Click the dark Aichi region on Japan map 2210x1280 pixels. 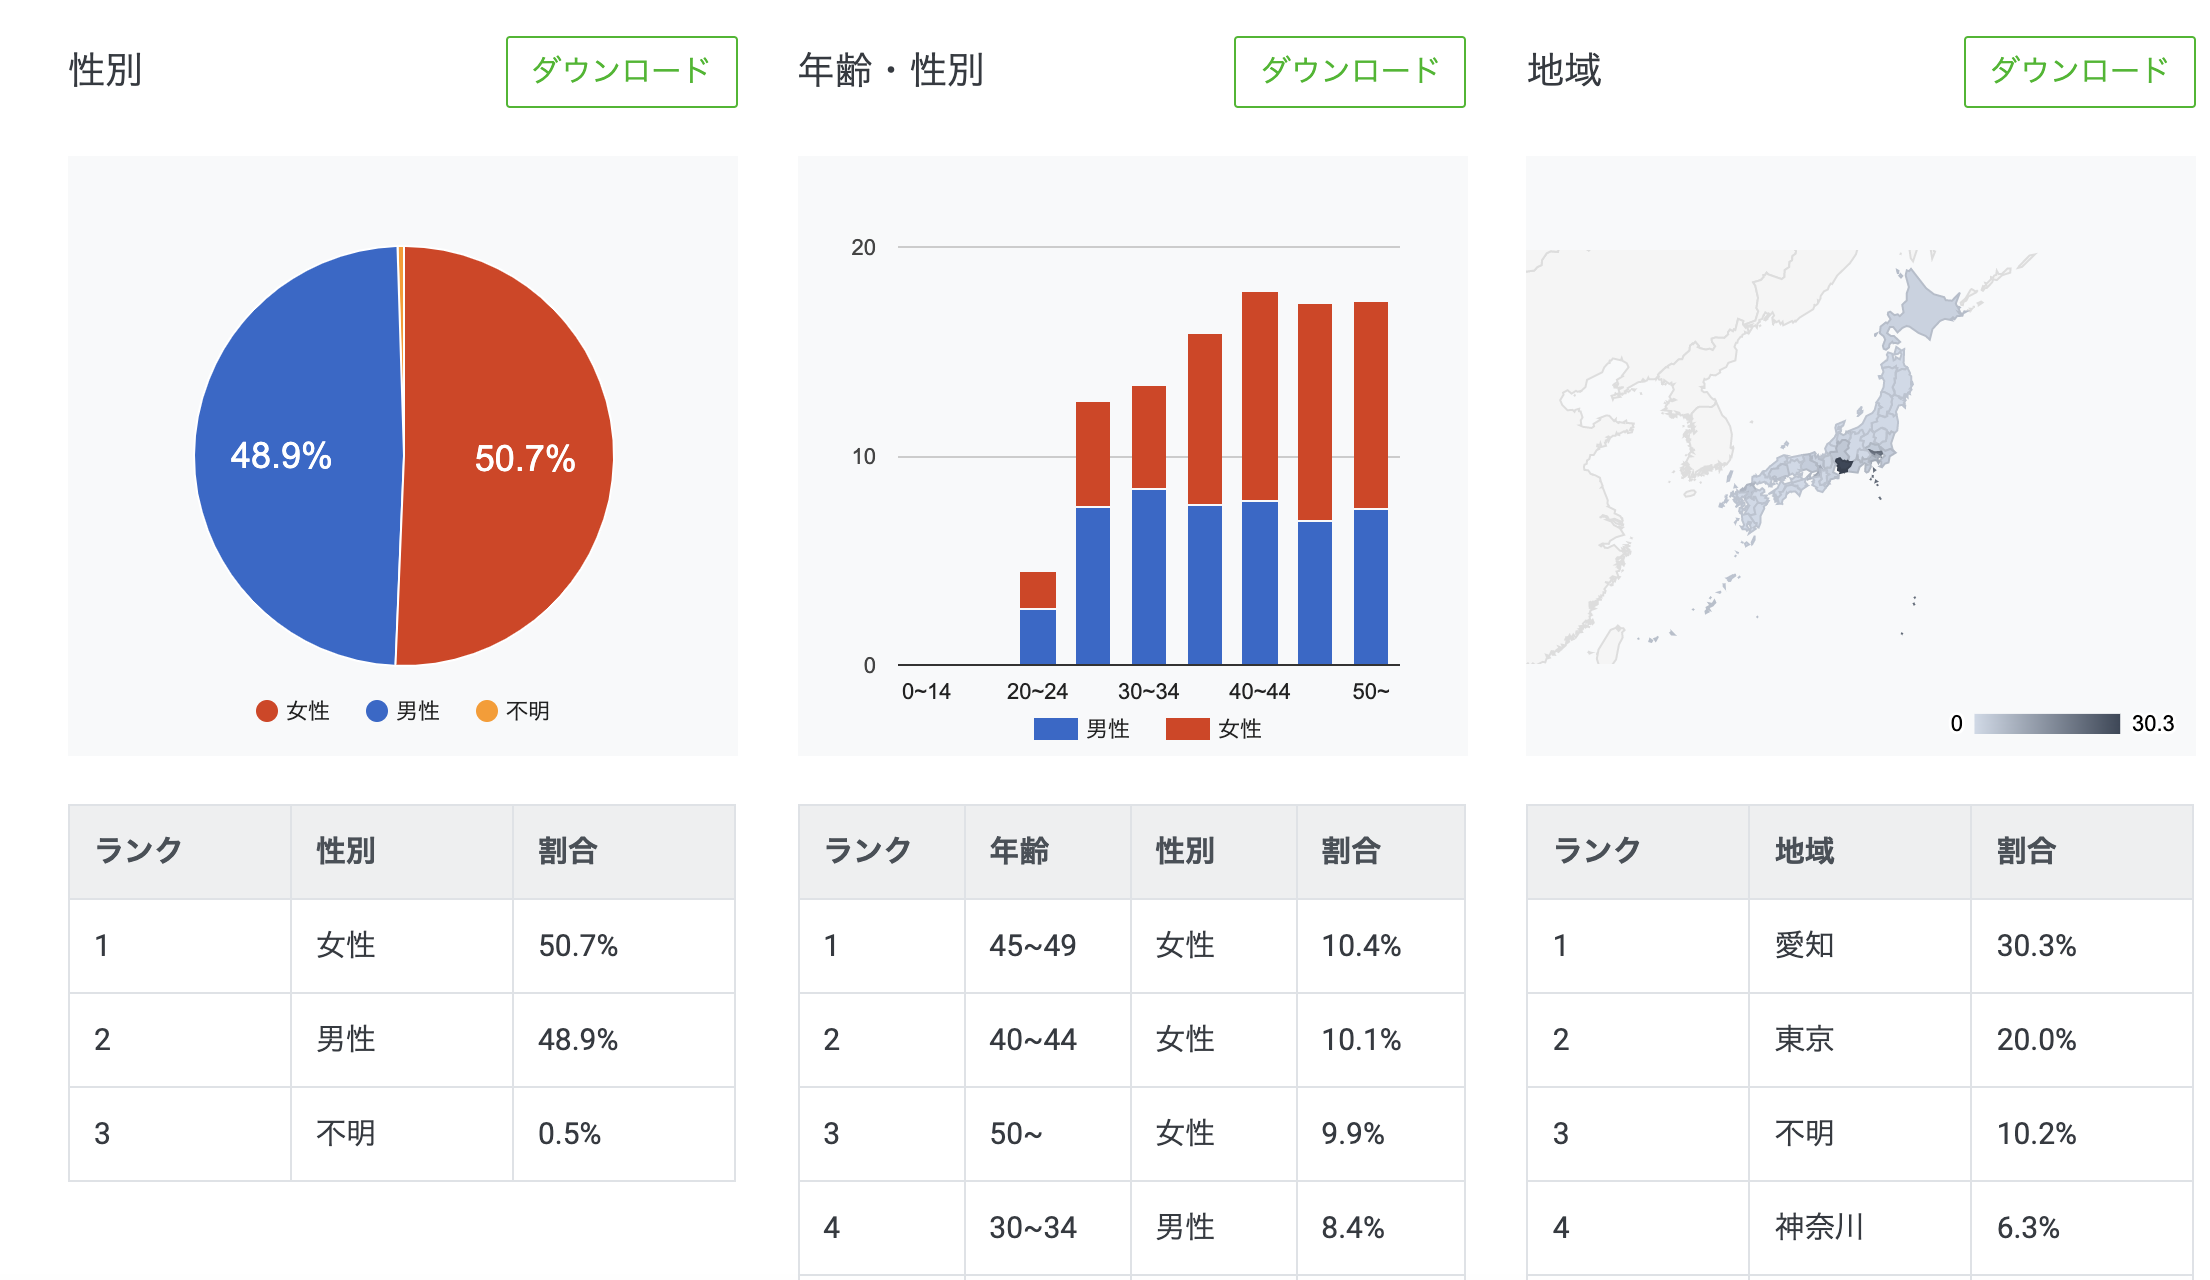[1842, 465]
